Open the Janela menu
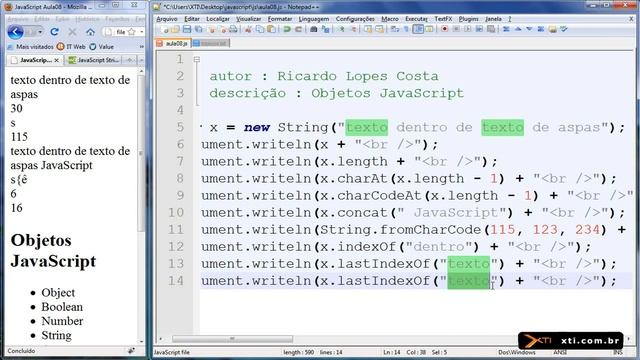The image size is (640, 360). pyautogui.click(x=493, y=19)
